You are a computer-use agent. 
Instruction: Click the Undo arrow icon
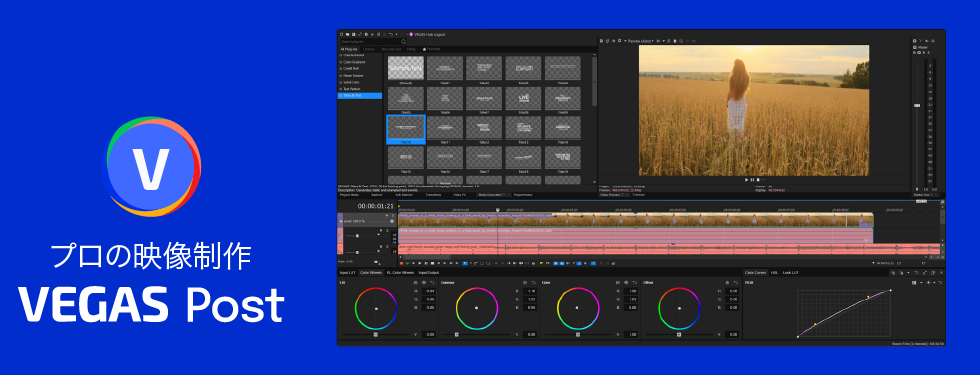pos(391,34)
